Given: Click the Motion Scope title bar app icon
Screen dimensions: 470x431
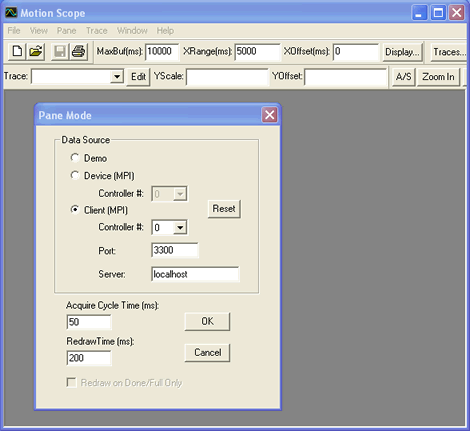Looking at the screenshot, I should click(11, 13).
